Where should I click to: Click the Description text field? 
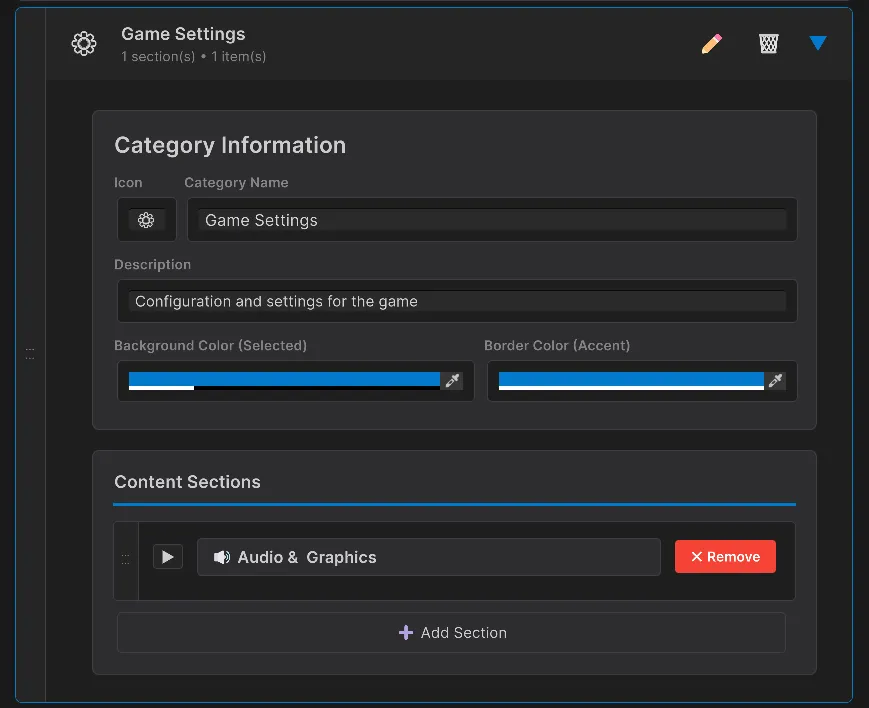point(456,301)
